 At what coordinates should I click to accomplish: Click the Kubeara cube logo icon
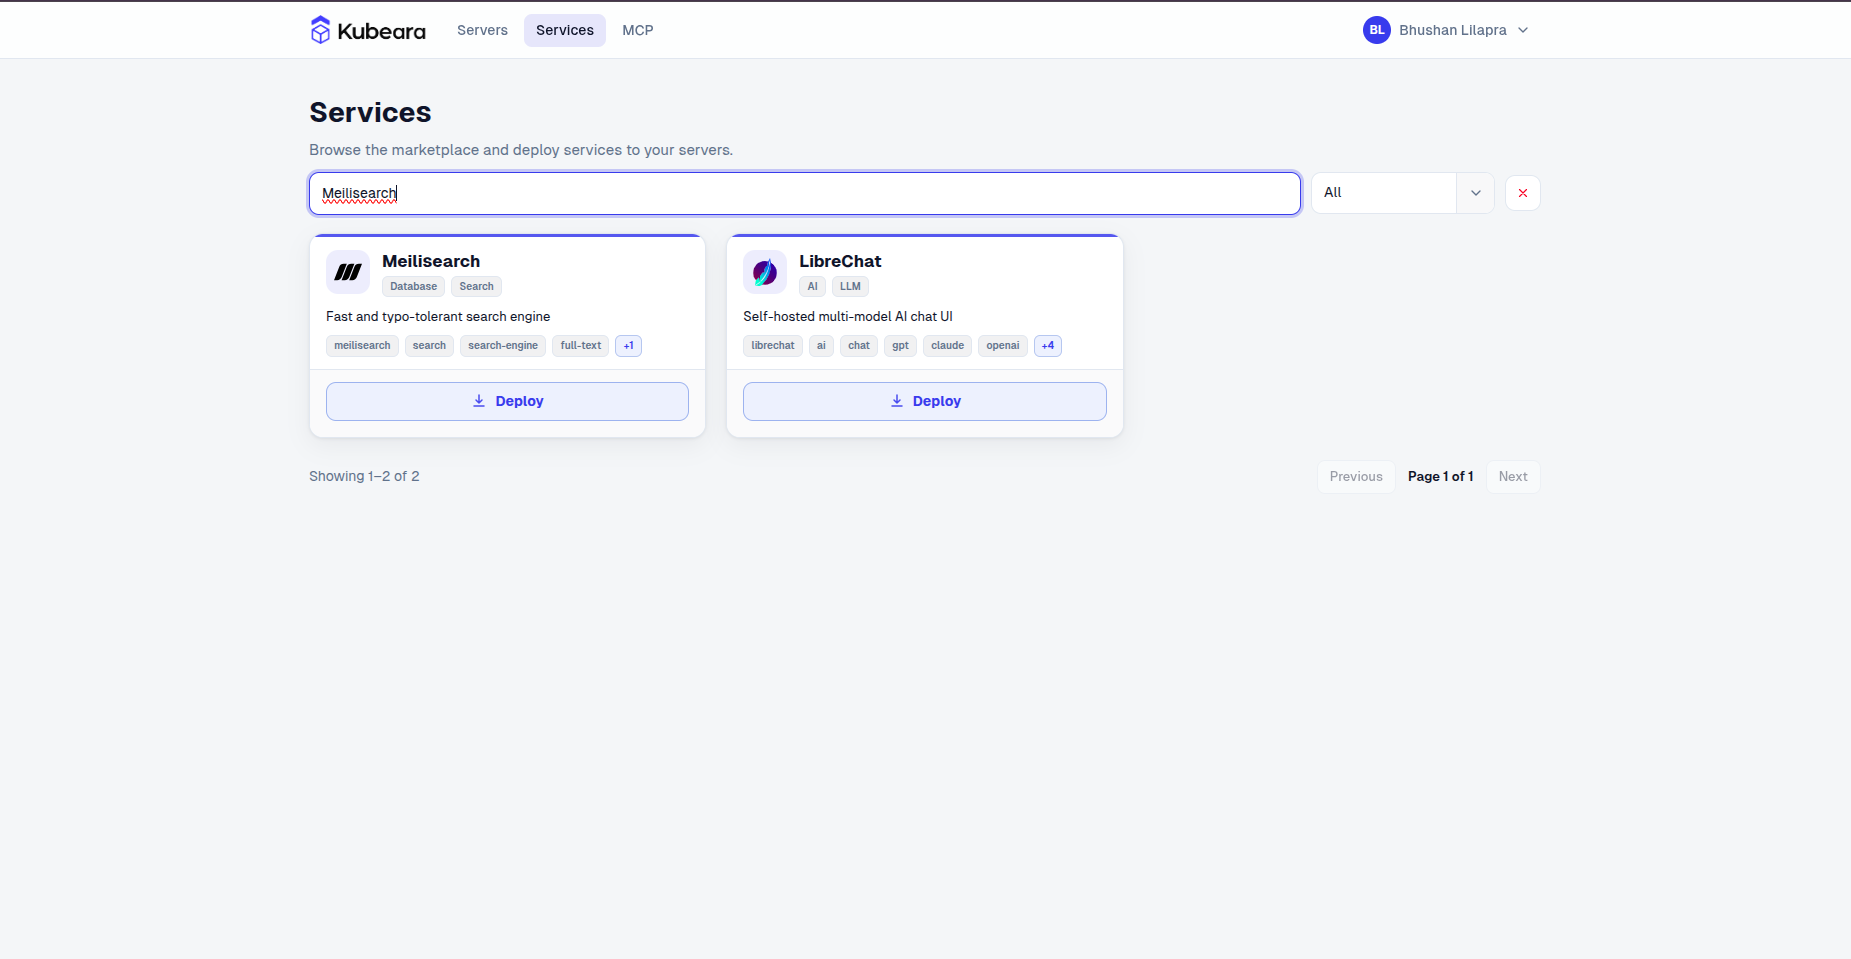point(320,30)
